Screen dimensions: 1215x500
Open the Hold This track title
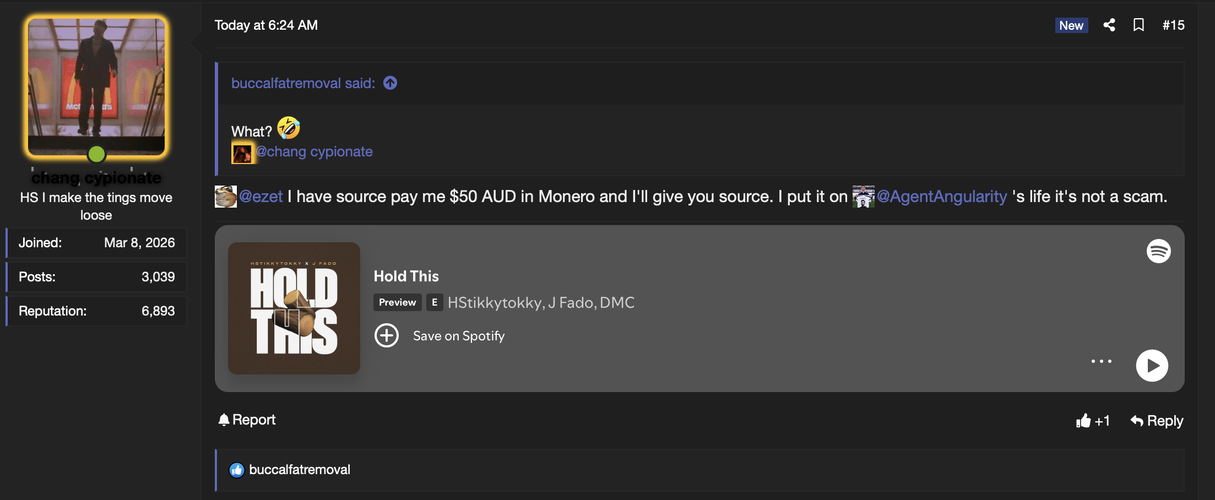(406, 276)
